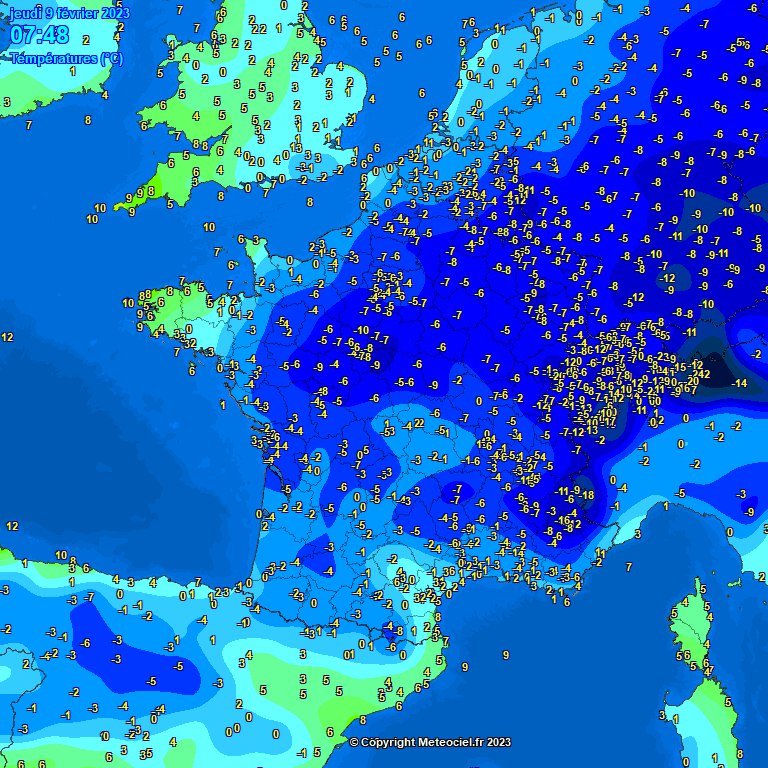Select the -18 station reading in southeast France
Screen dimensions: 768x768
click(587, 495)
